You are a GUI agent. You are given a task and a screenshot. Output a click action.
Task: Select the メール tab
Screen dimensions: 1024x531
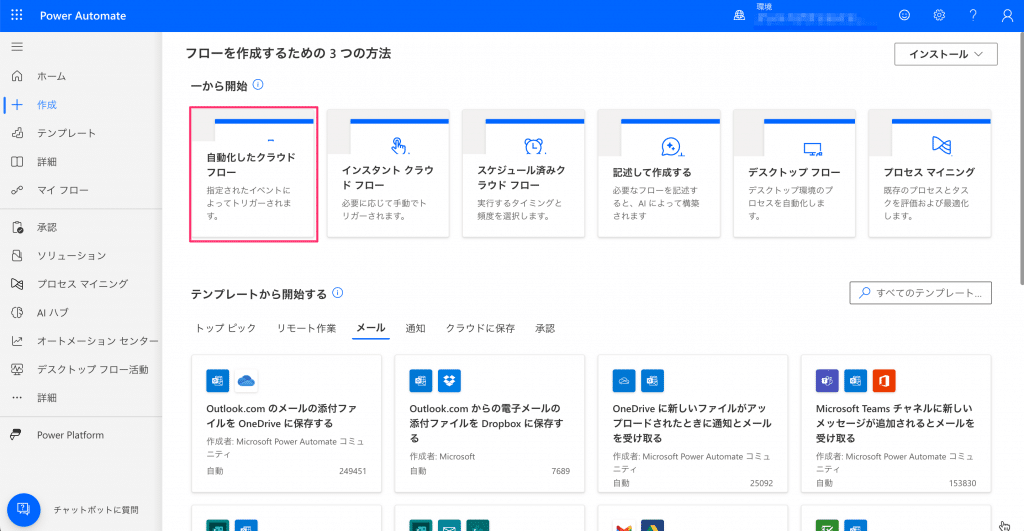(x=371, y=329)
